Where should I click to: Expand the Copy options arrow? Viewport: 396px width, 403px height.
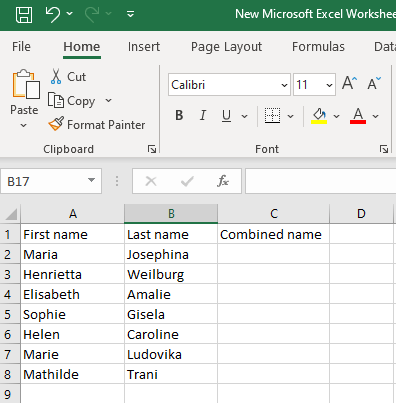pos(108,100)
